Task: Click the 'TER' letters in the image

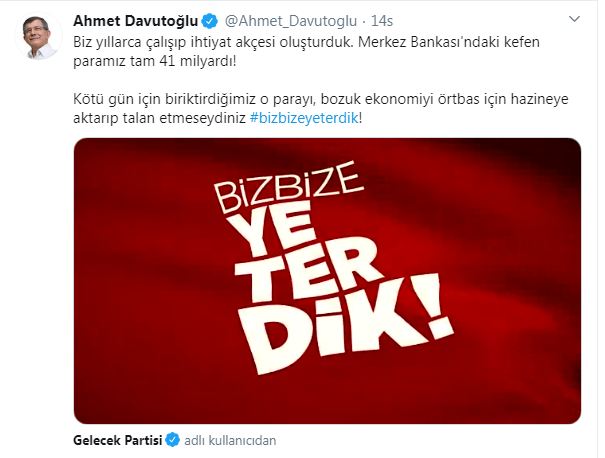Action: point(307,272)
